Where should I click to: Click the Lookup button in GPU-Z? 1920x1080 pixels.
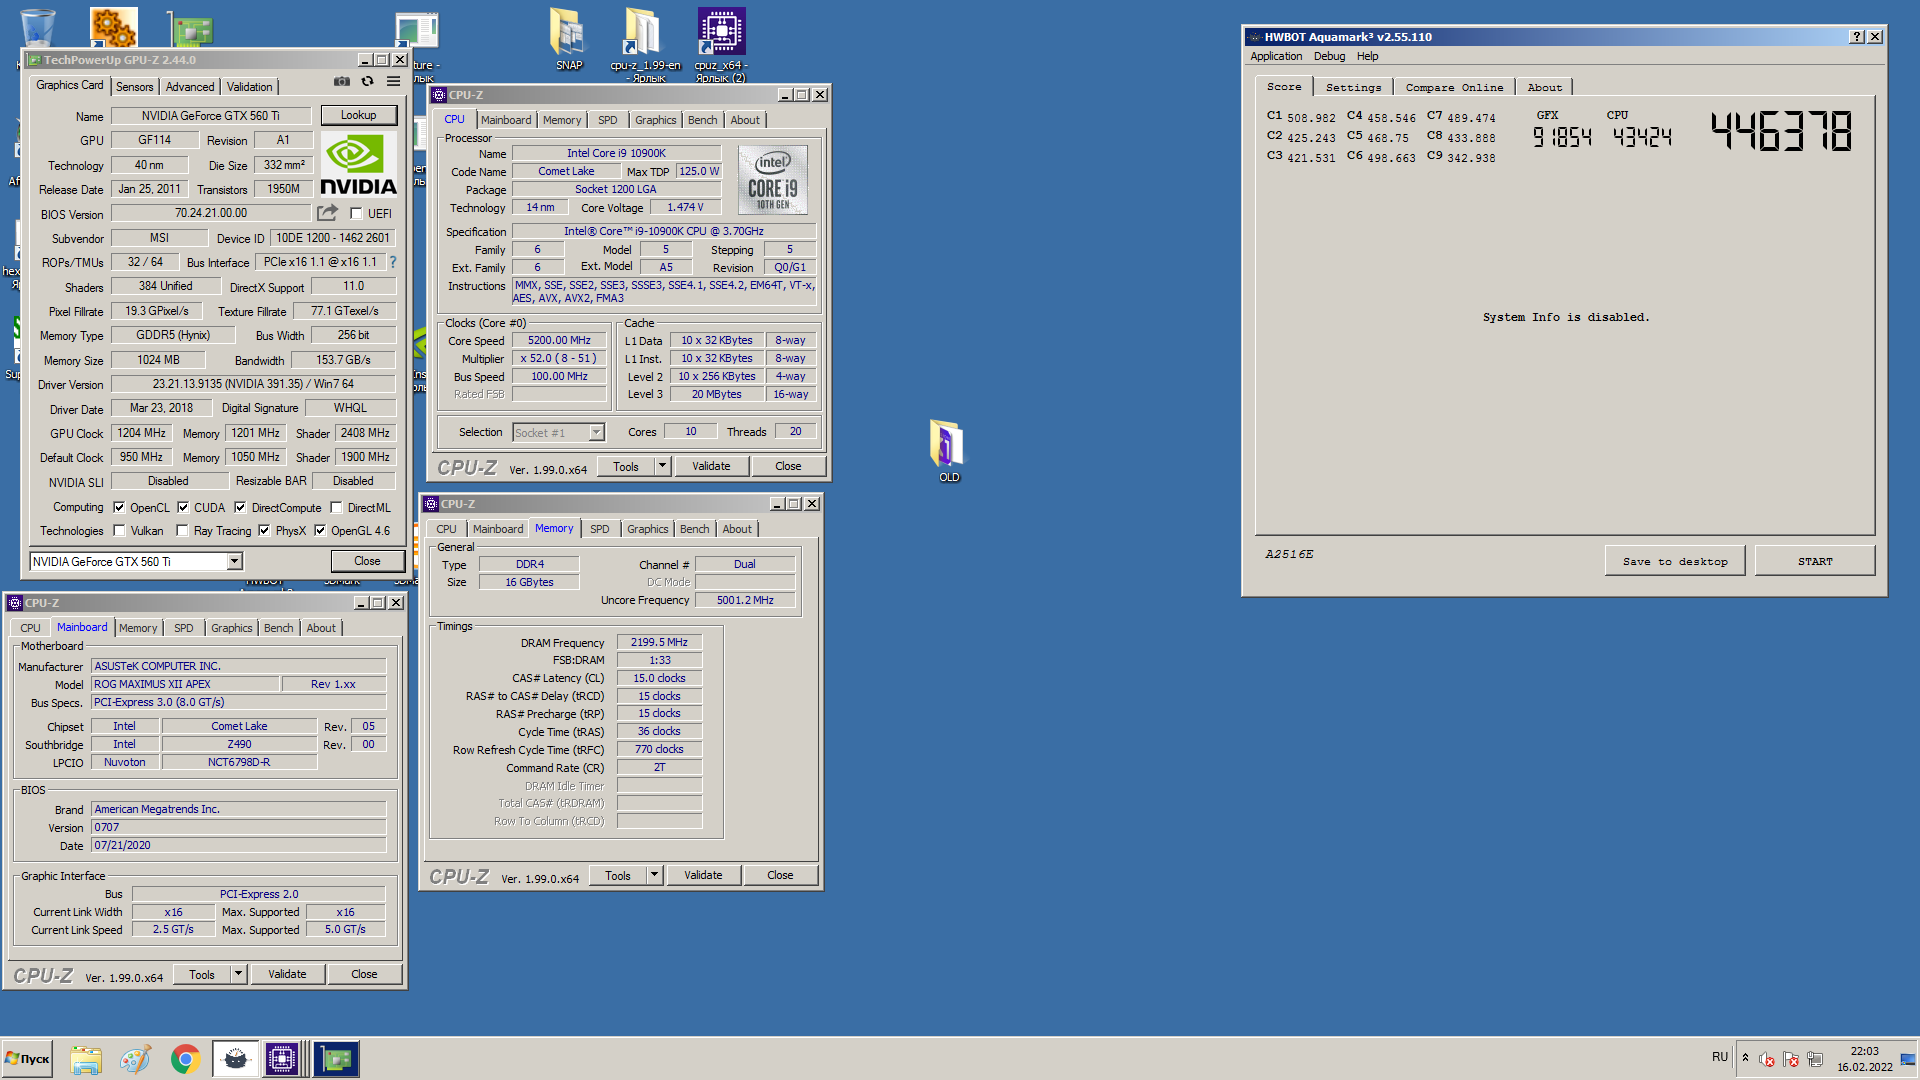click(x=358, y=115)
